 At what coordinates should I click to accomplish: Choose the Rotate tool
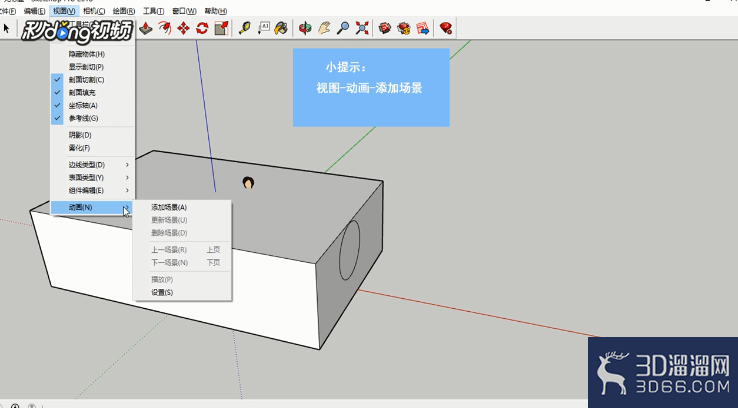[202, 28]
